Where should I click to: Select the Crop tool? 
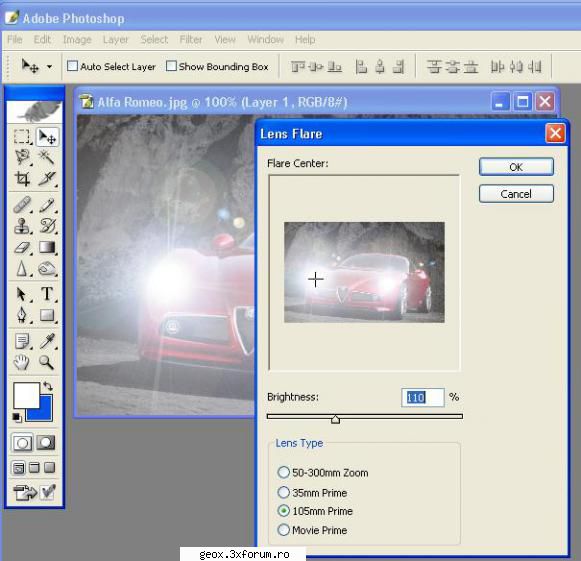coord(22,179)
